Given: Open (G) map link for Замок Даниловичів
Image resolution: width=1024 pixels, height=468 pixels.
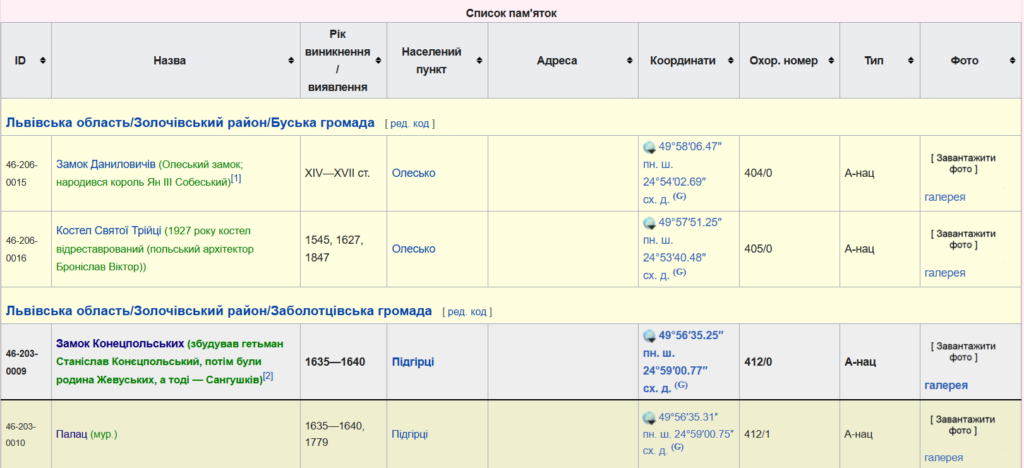Looking at the screenshot, I should (679, 196).
